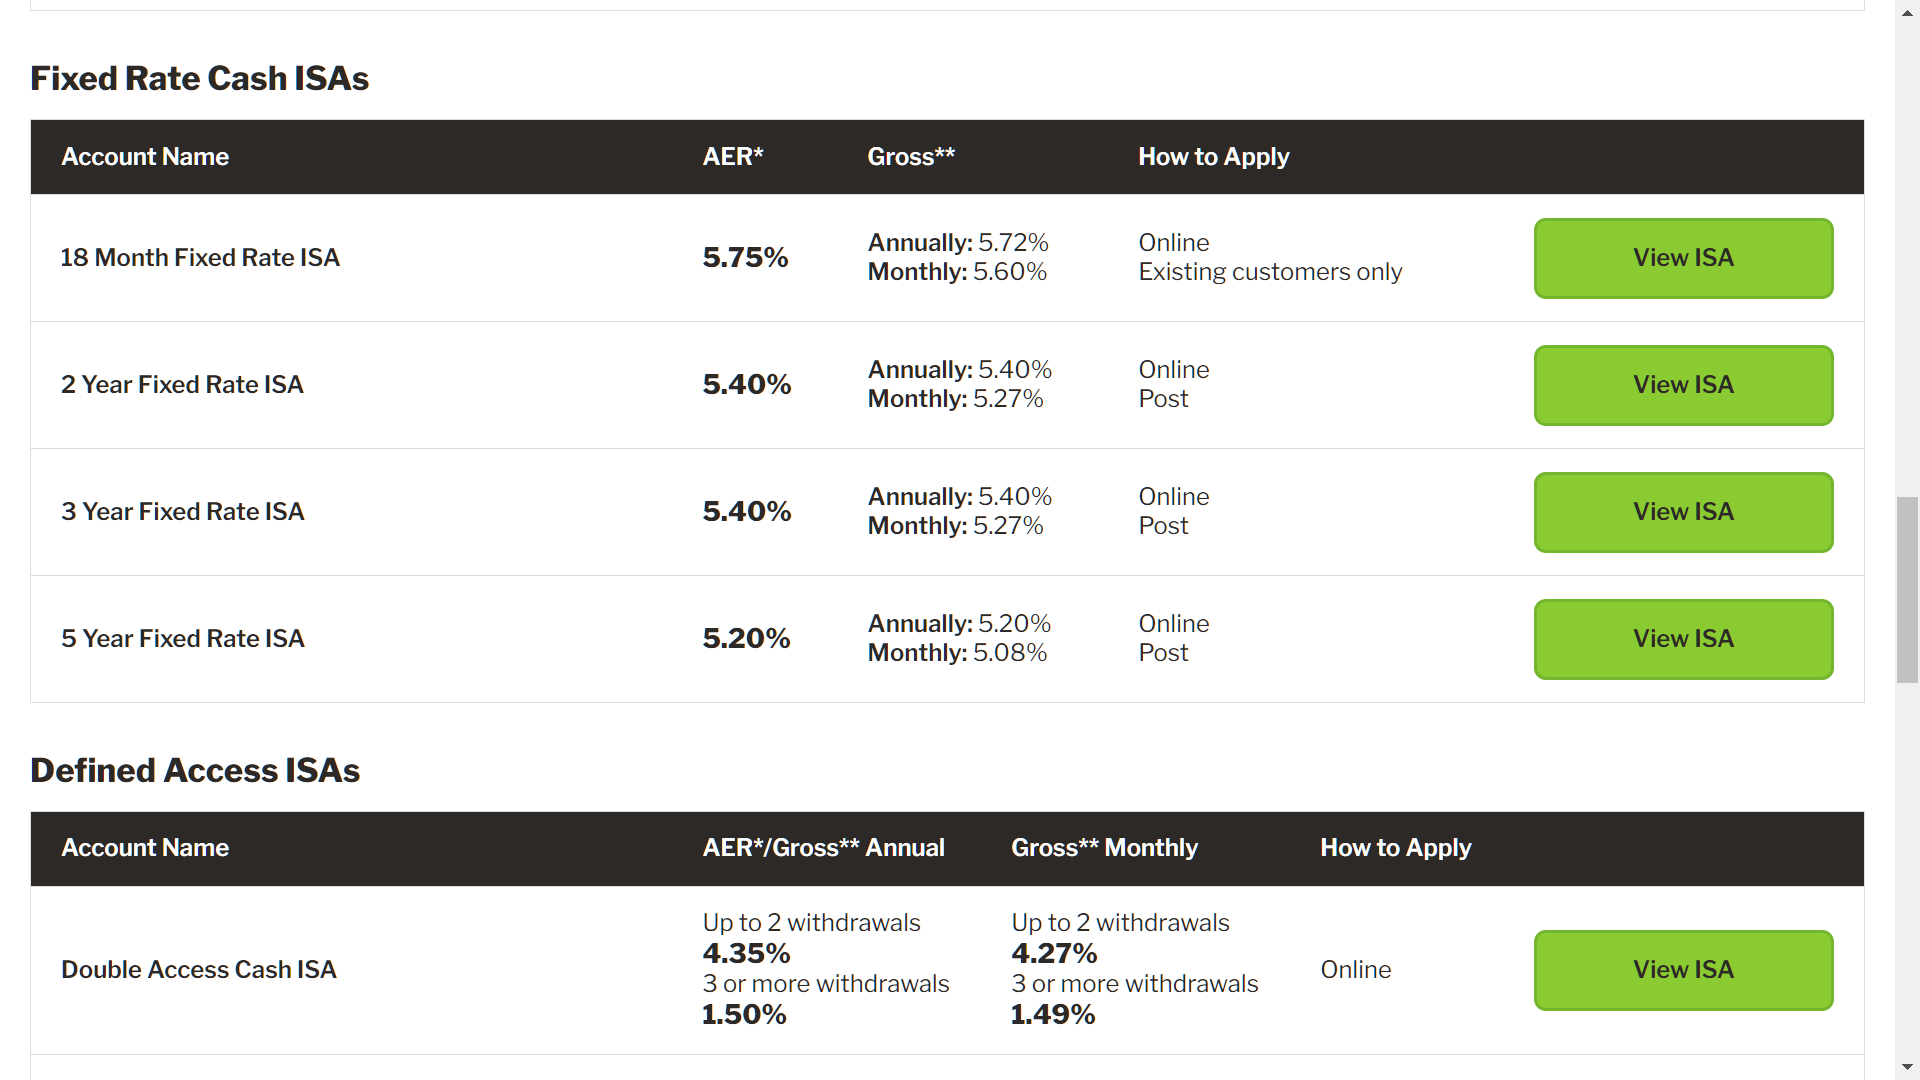Select the 3 Year Fixed Rate ISA name

[183, 512]
